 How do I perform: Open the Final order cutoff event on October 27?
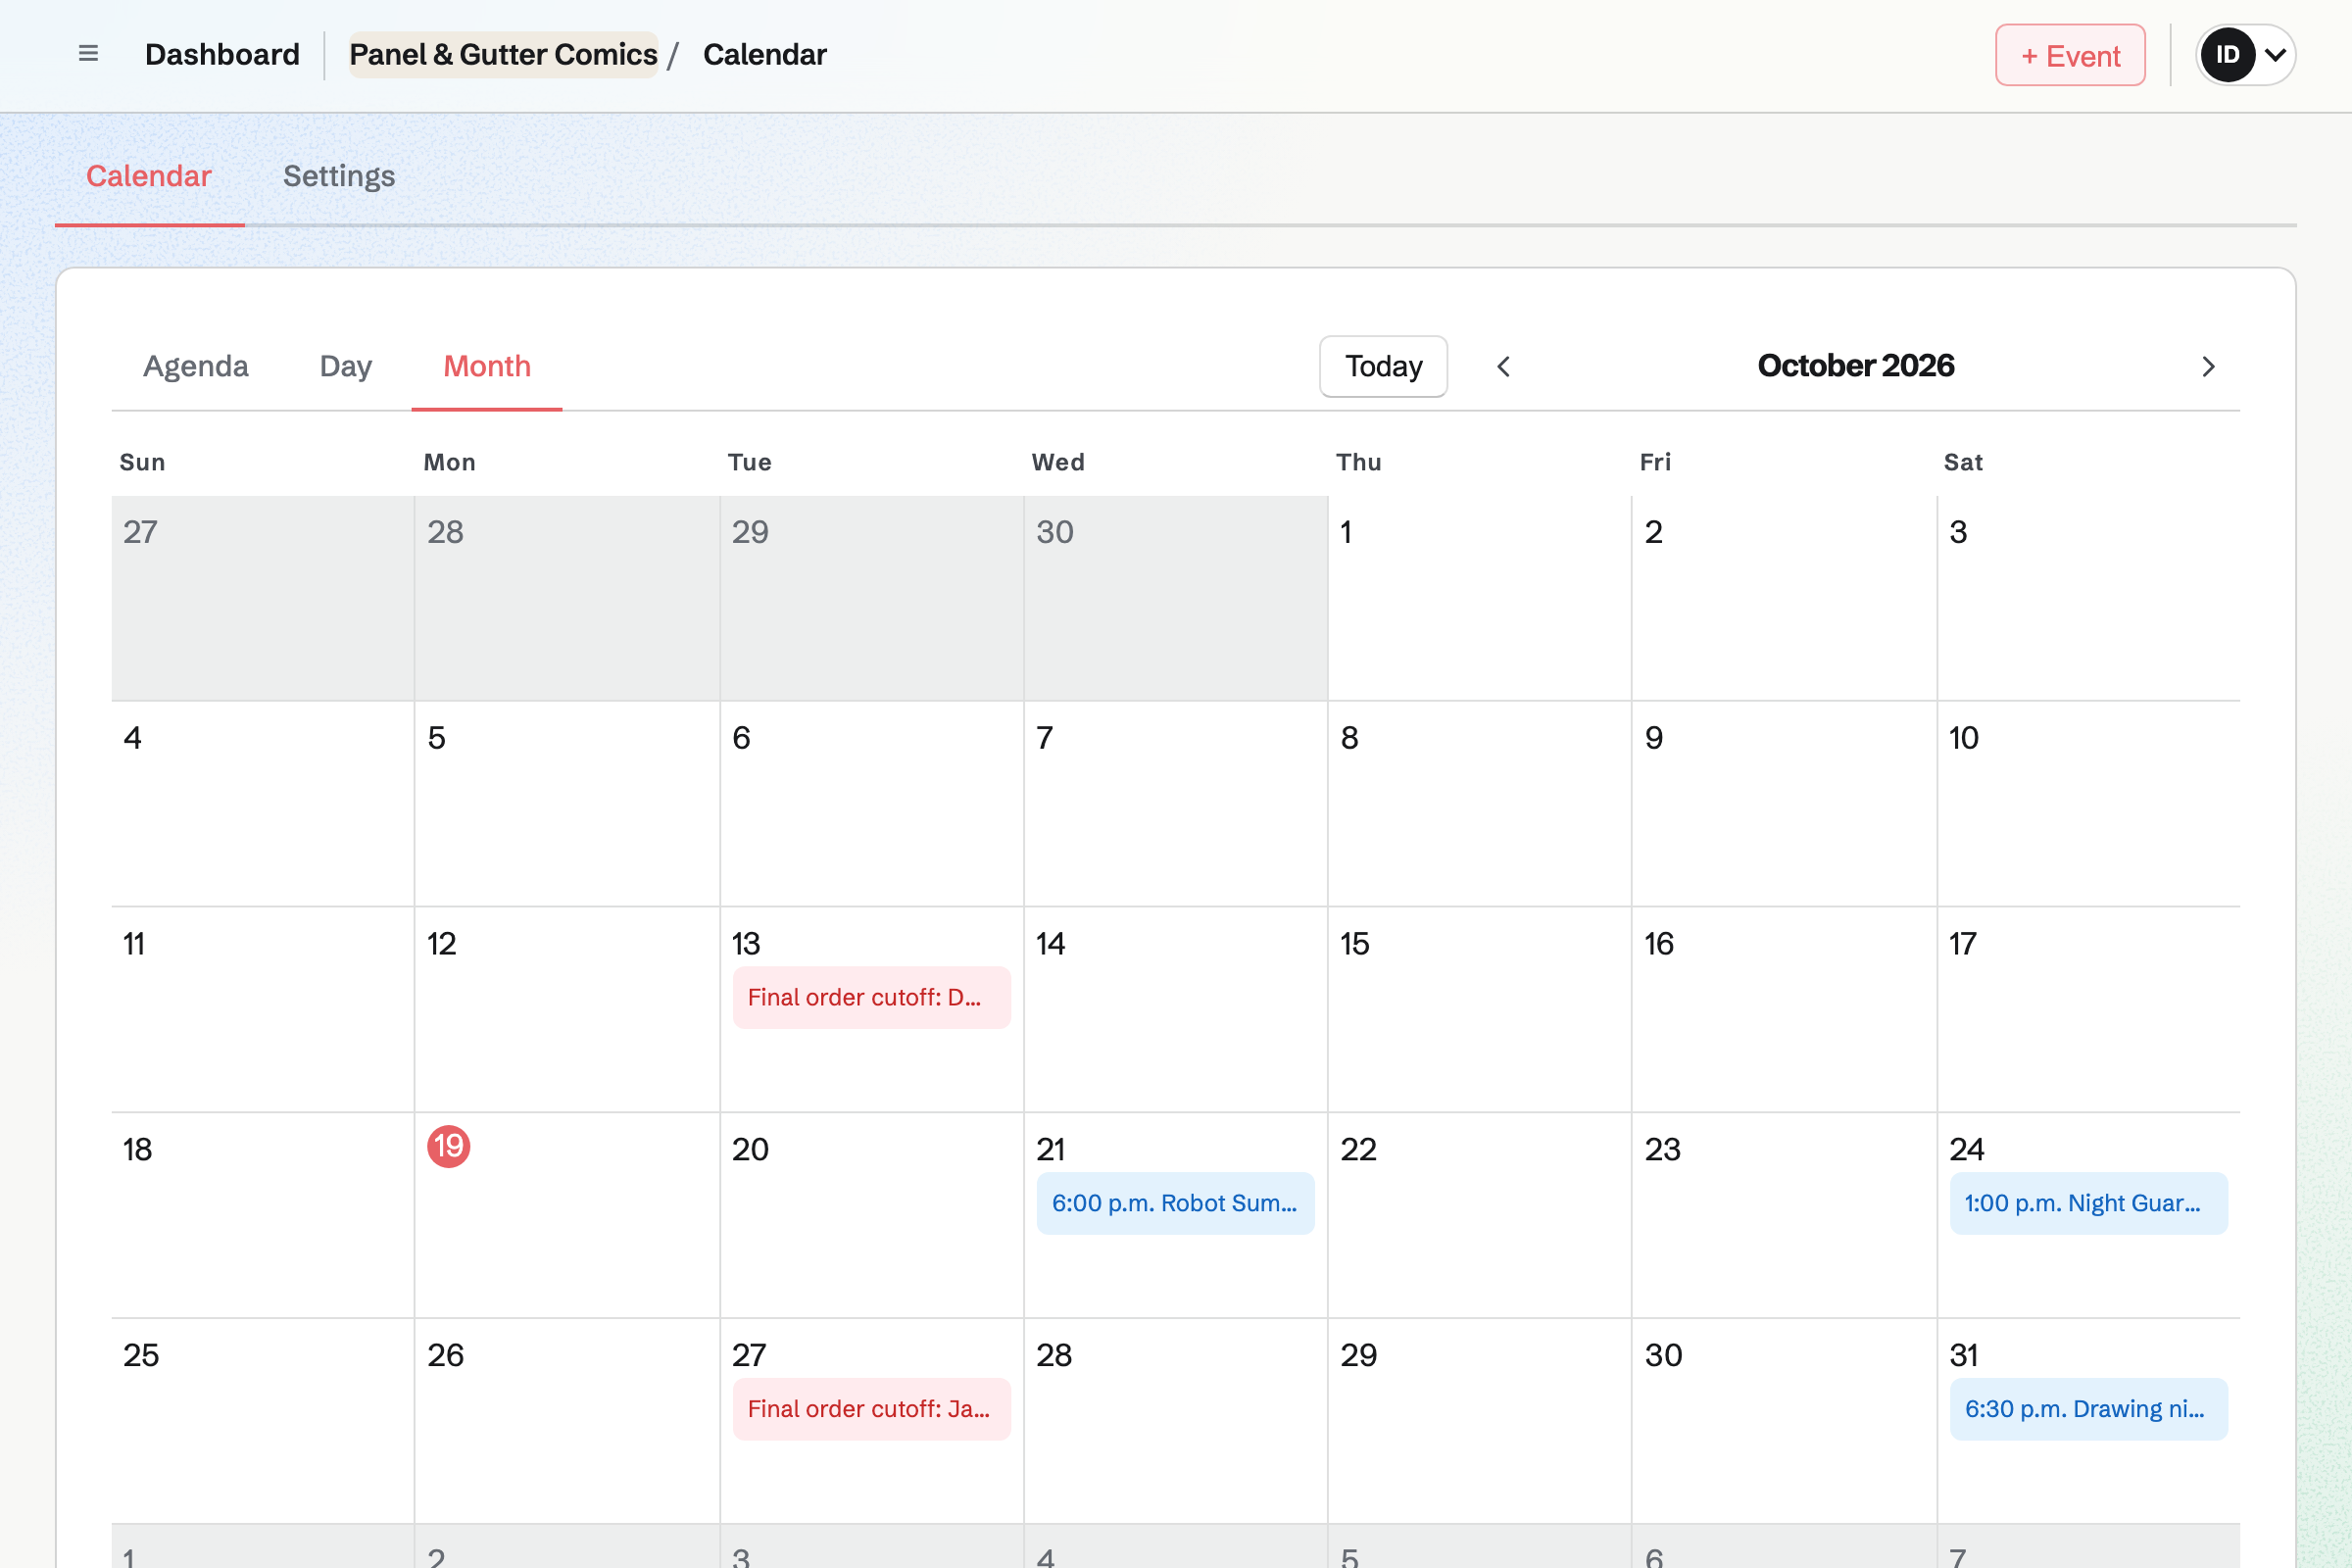[x=871, y=1409]
